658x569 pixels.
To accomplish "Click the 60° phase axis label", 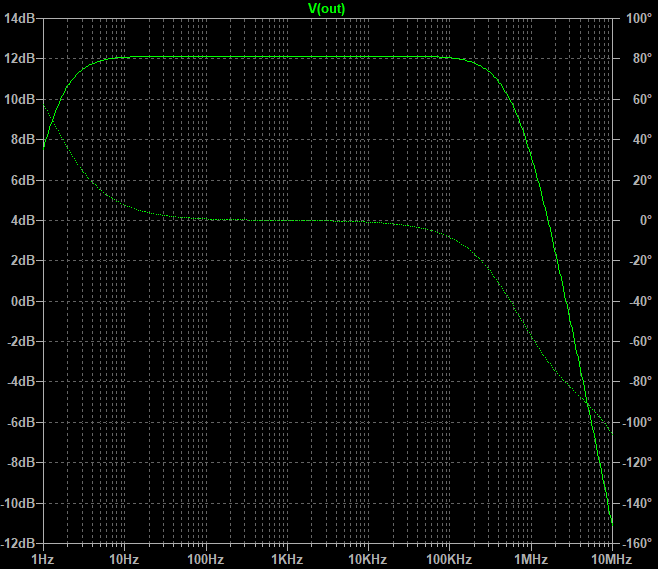I will tap(642, 99).
